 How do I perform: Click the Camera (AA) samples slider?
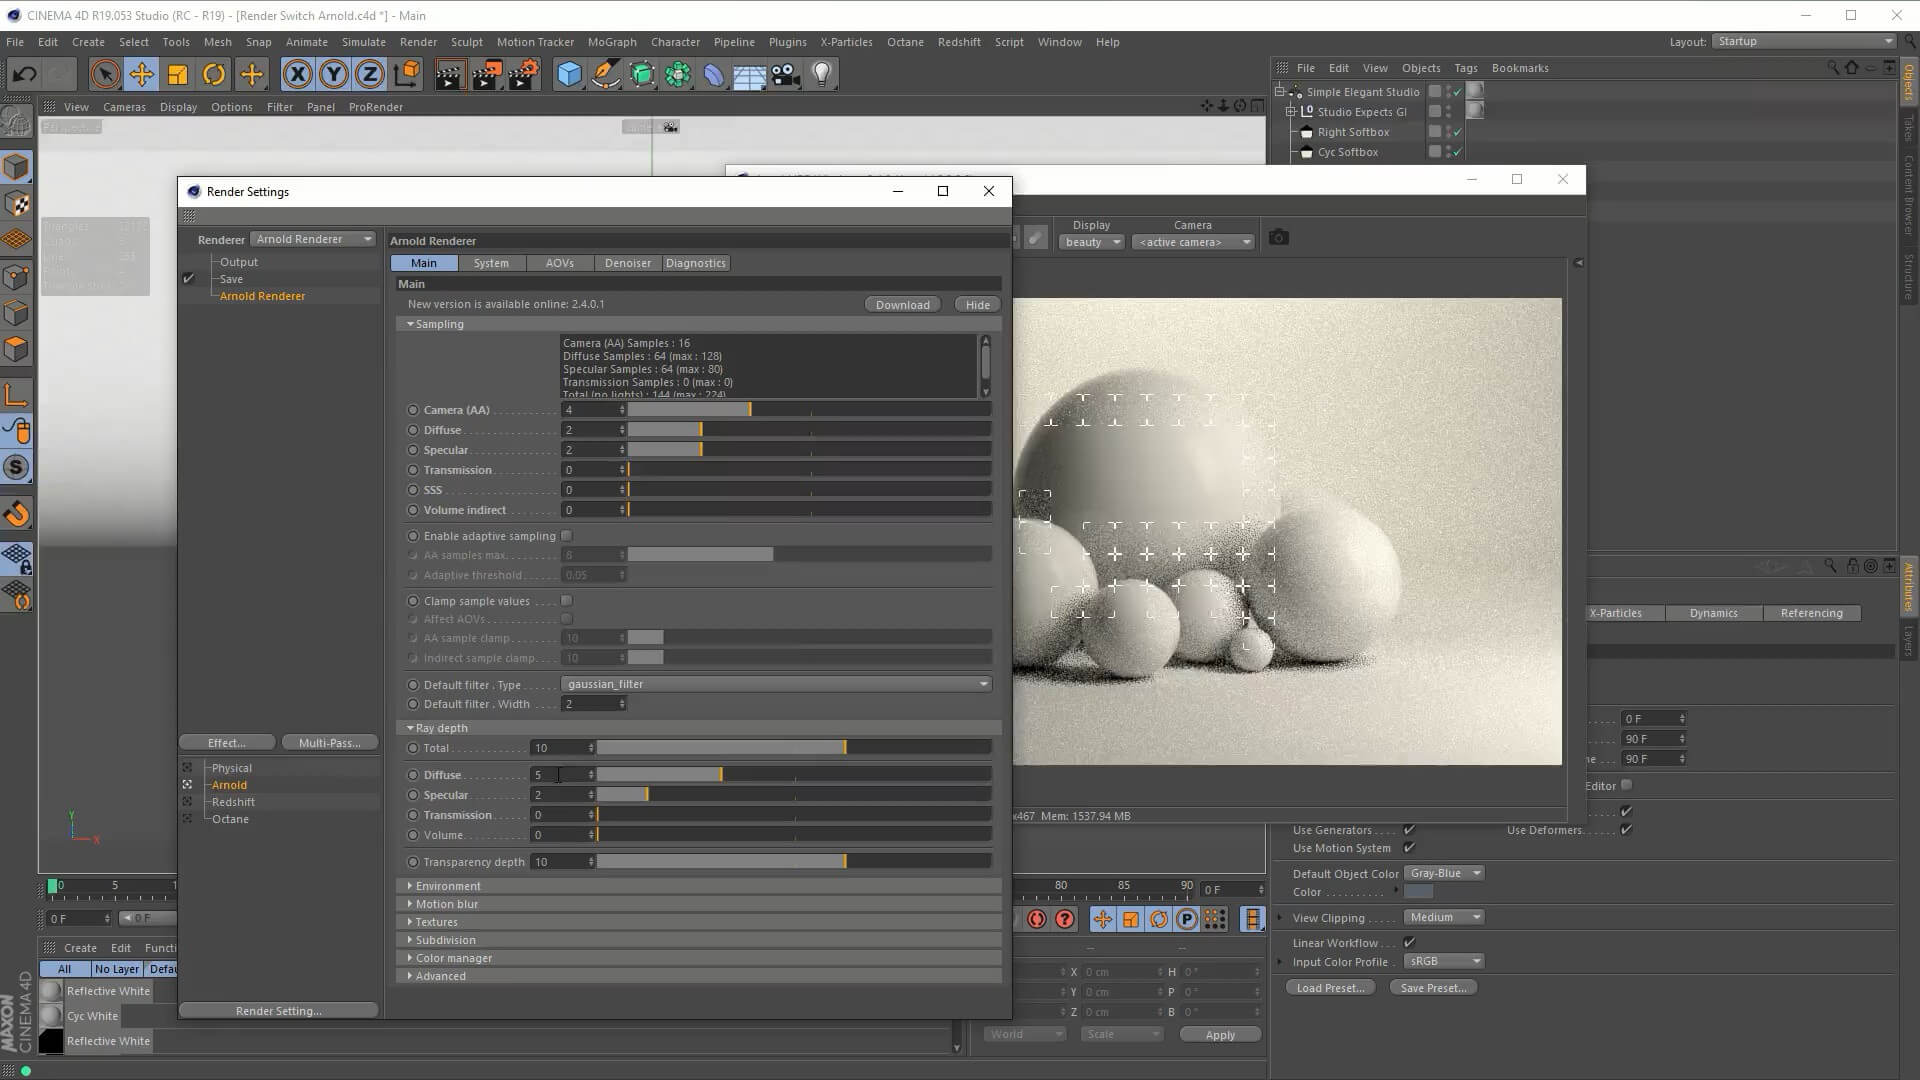point(809,410)
